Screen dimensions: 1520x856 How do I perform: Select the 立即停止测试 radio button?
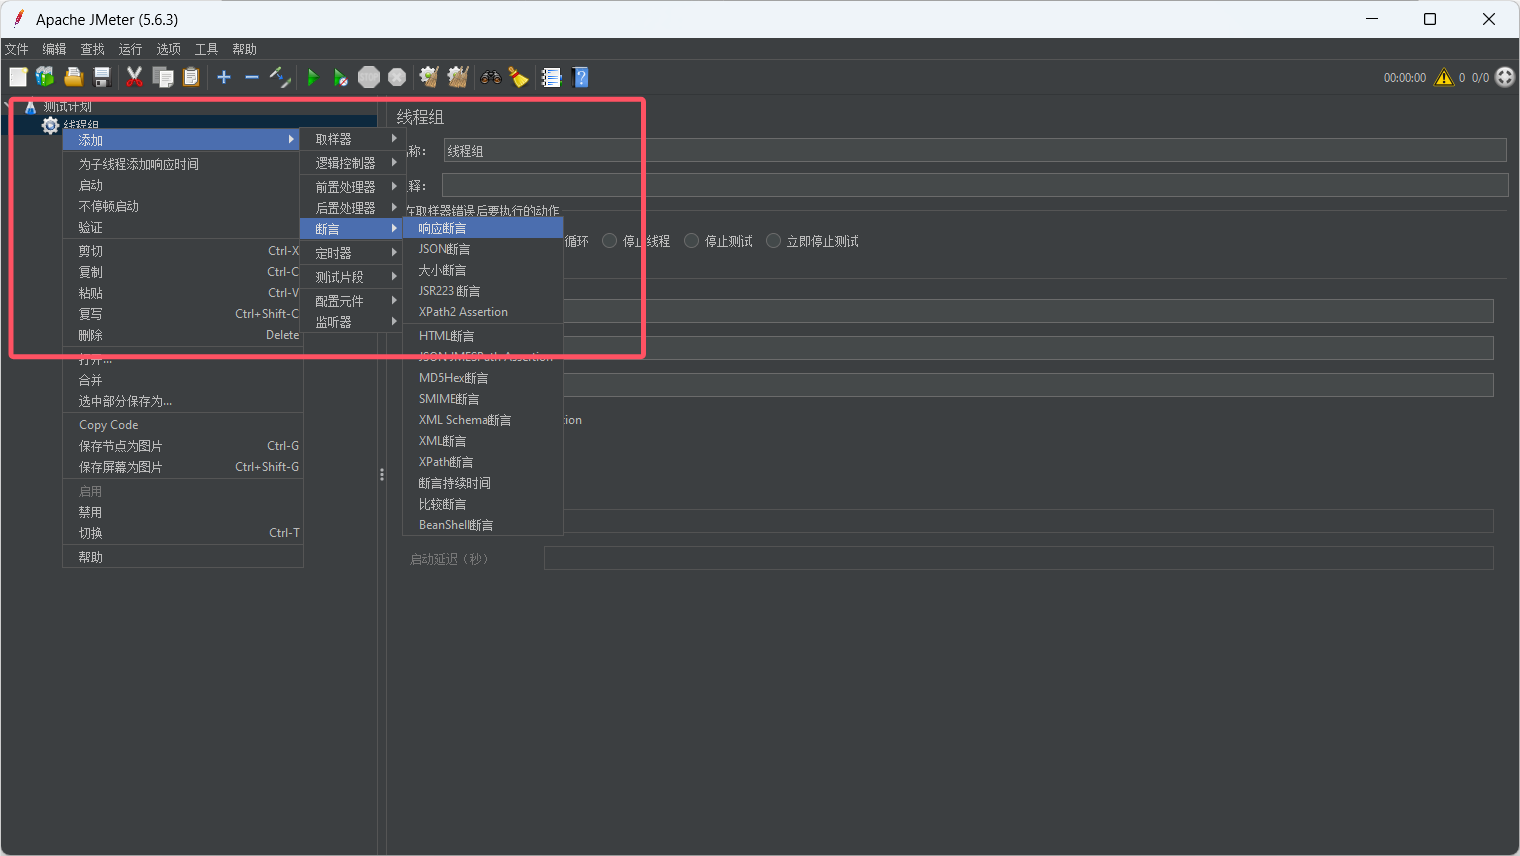pyautogui.click(x=773, y=241)
